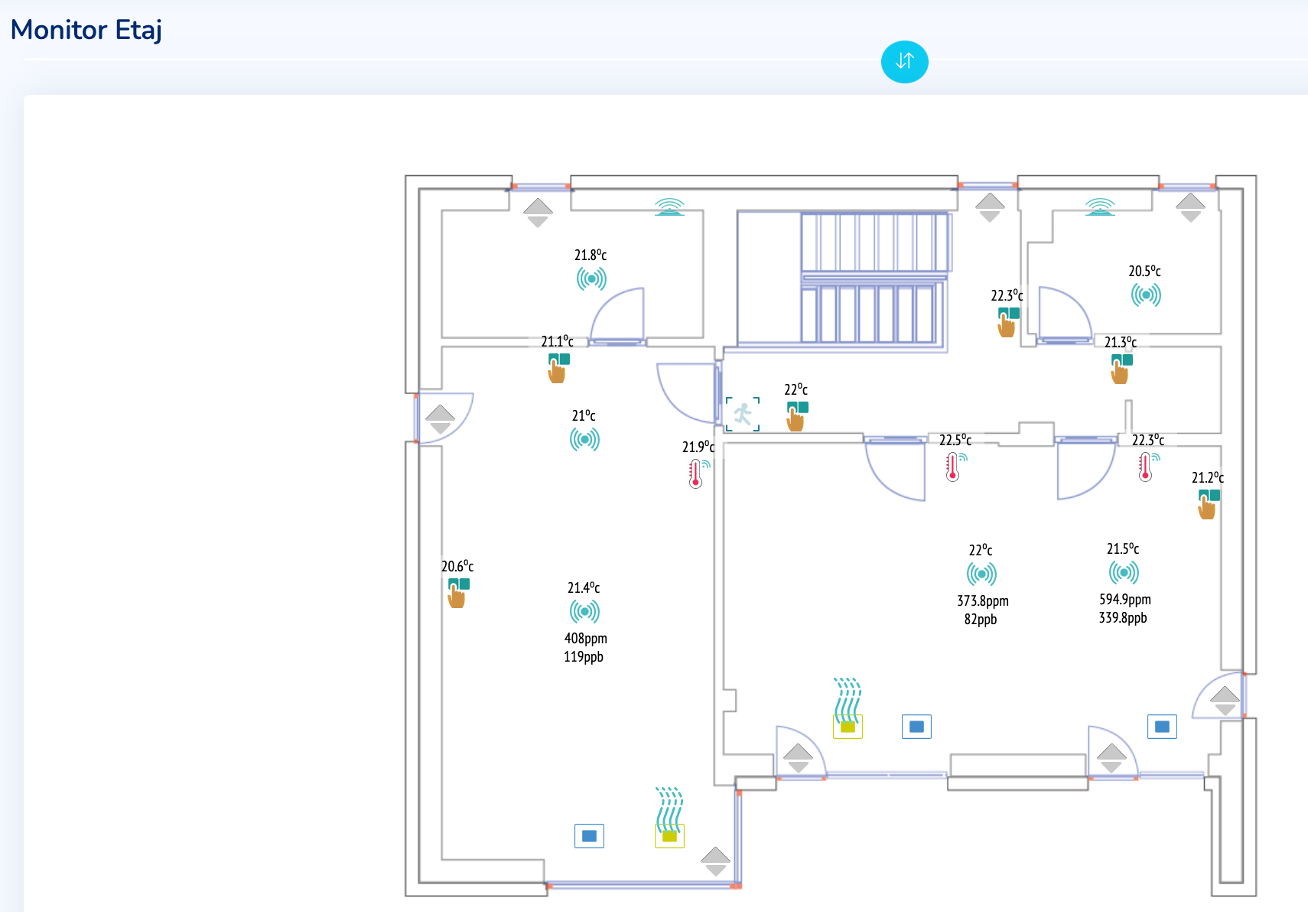Select the blue panel icon beside left heater

589,835
